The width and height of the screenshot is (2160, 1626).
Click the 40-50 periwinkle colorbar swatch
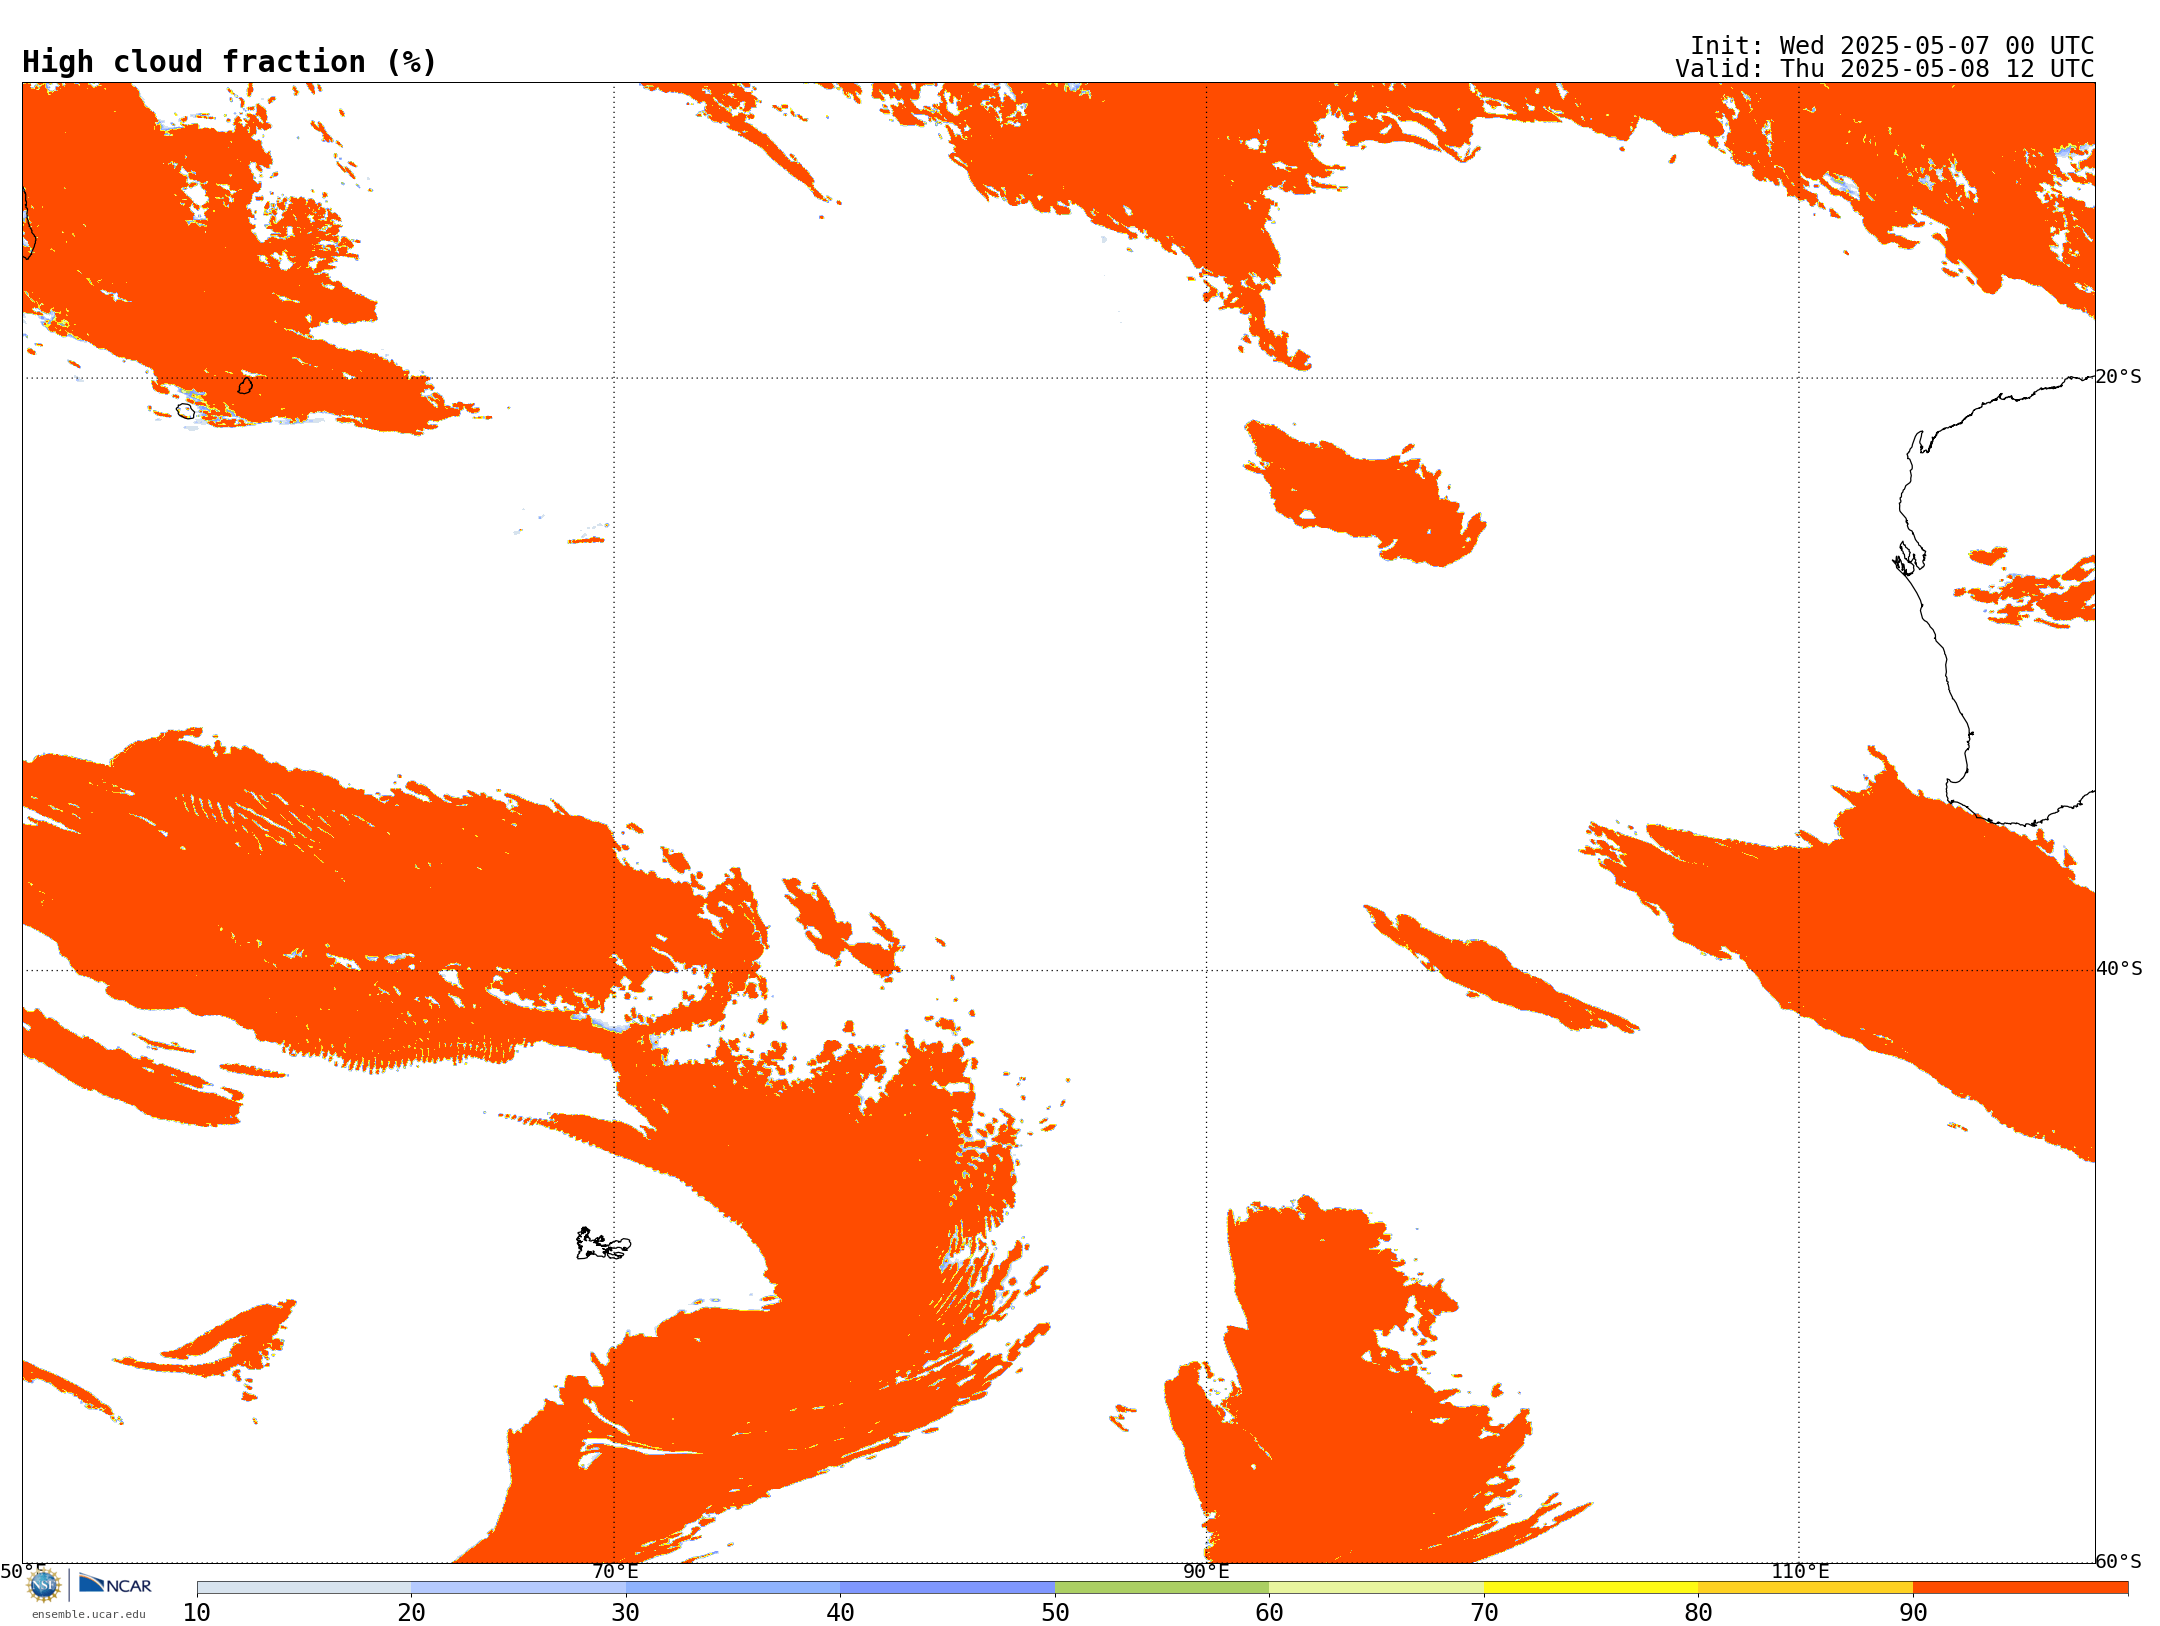click(947, 1588)
